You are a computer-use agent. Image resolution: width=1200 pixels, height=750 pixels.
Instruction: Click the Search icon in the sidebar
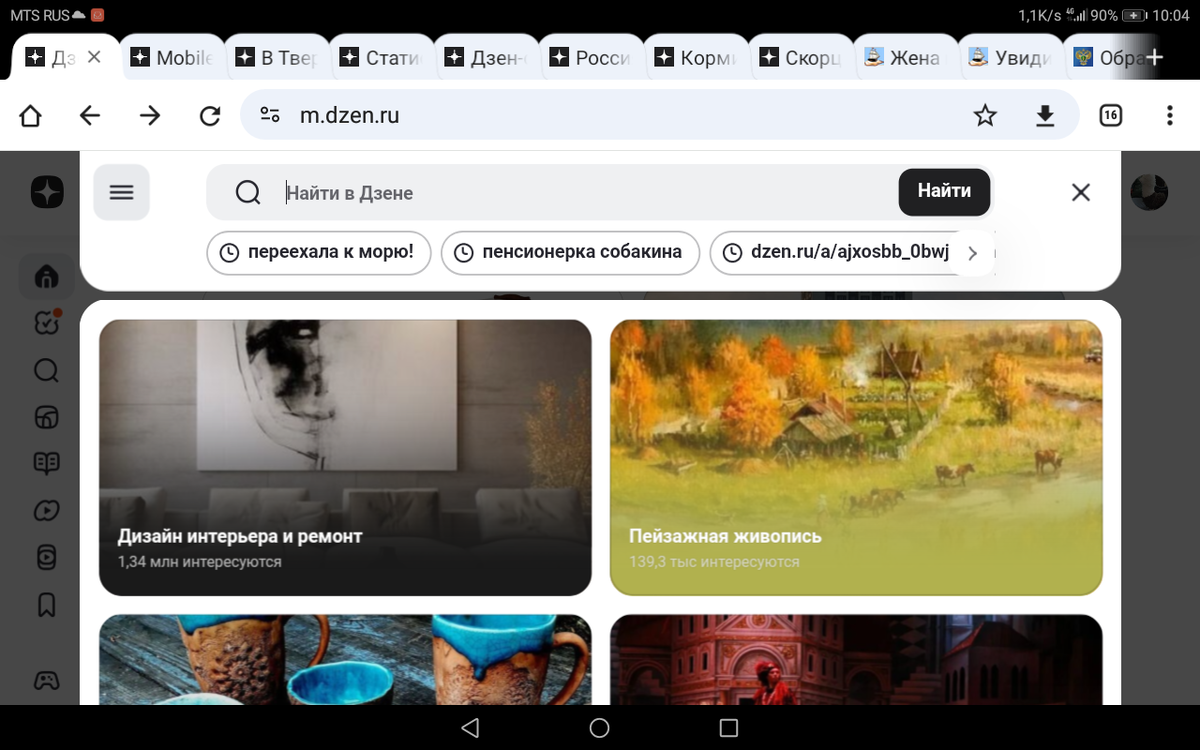(x=45, y=371)
